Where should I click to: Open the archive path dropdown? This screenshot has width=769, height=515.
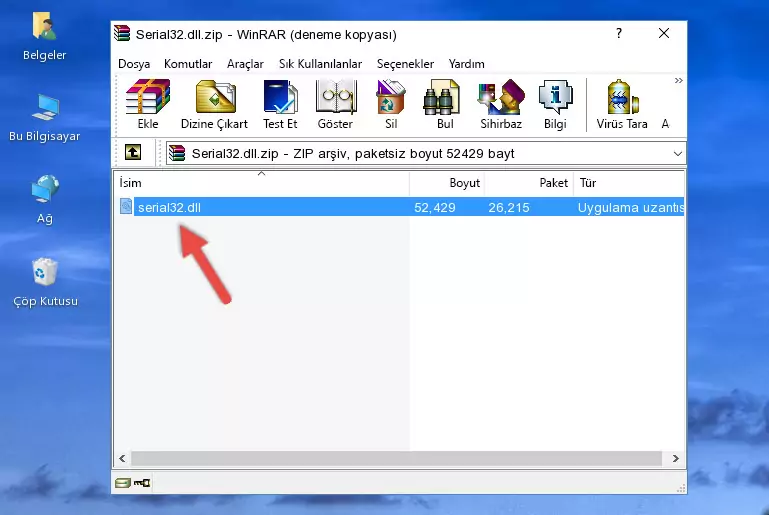(x=677, y=154)
